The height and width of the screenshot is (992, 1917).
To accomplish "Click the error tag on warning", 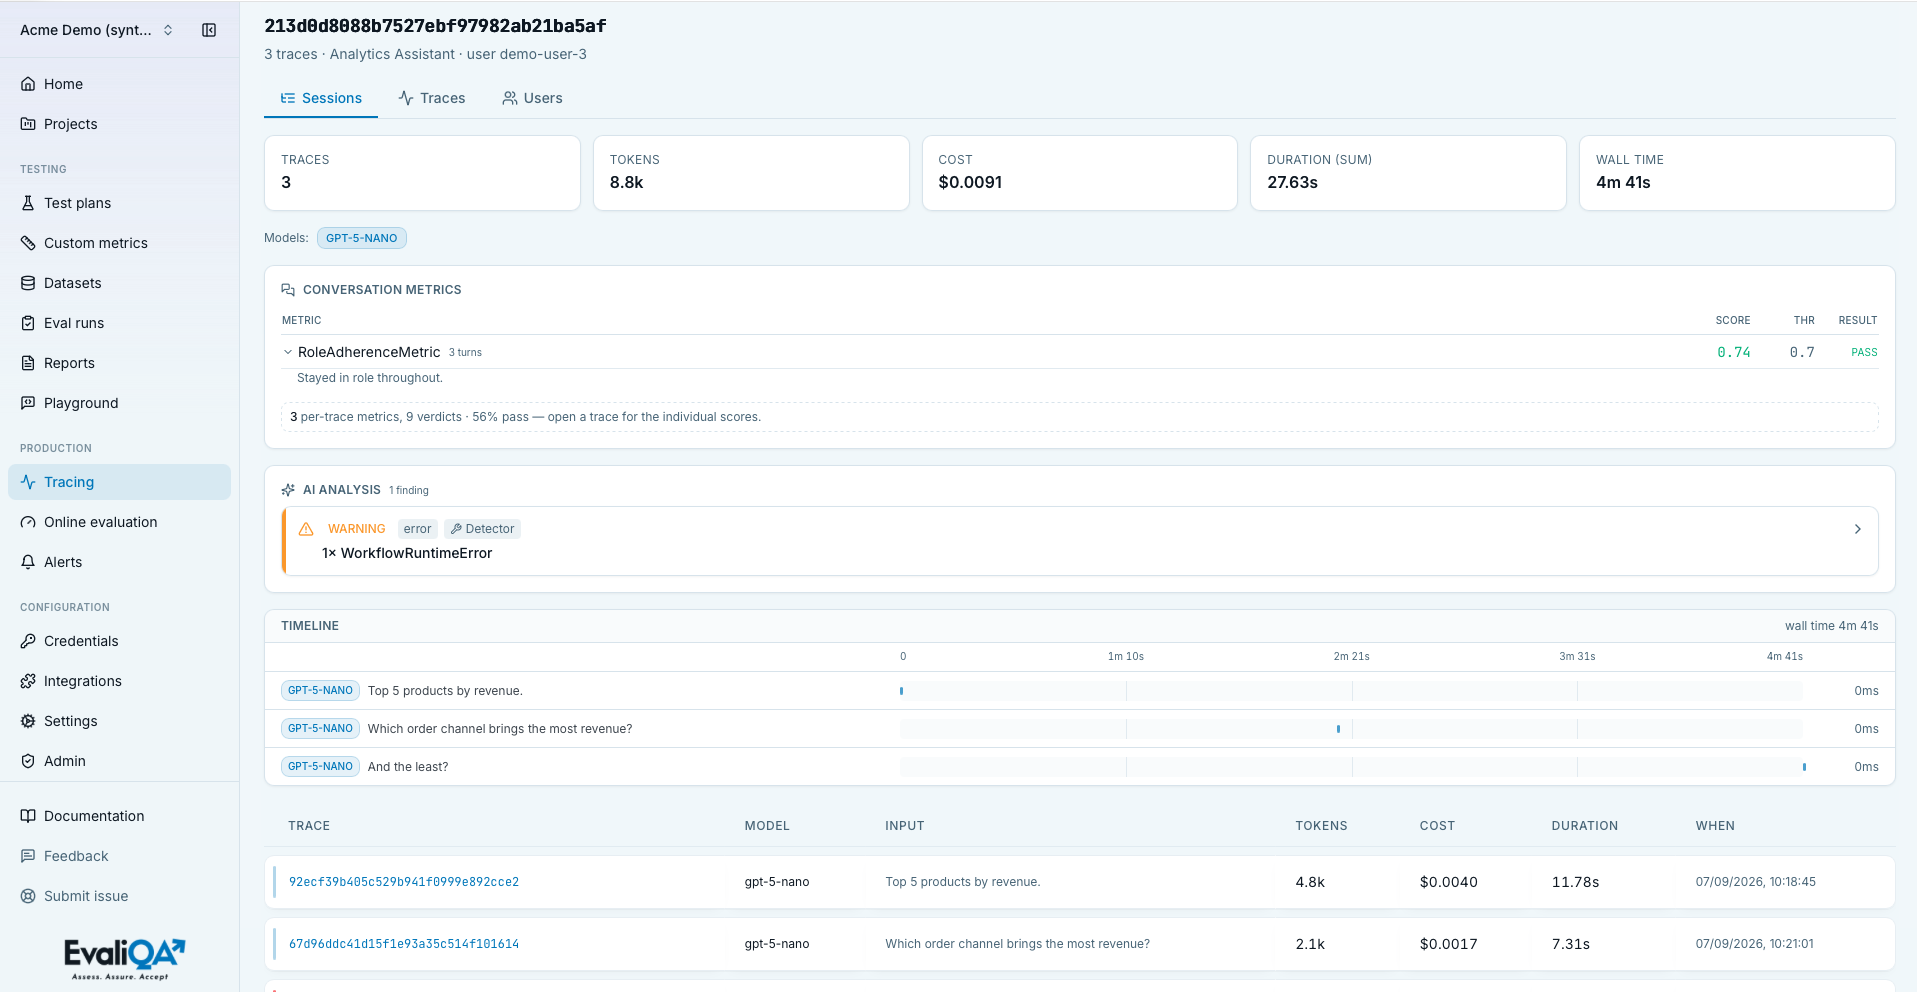I will 418,529.
